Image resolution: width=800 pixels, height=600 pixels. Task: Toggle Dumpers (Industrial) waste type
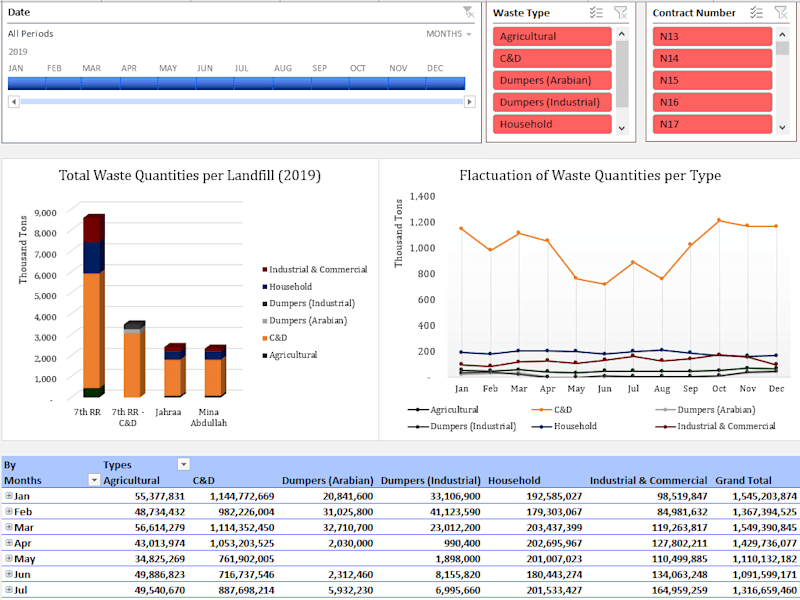pyautogui.click(x=552, y=102)
